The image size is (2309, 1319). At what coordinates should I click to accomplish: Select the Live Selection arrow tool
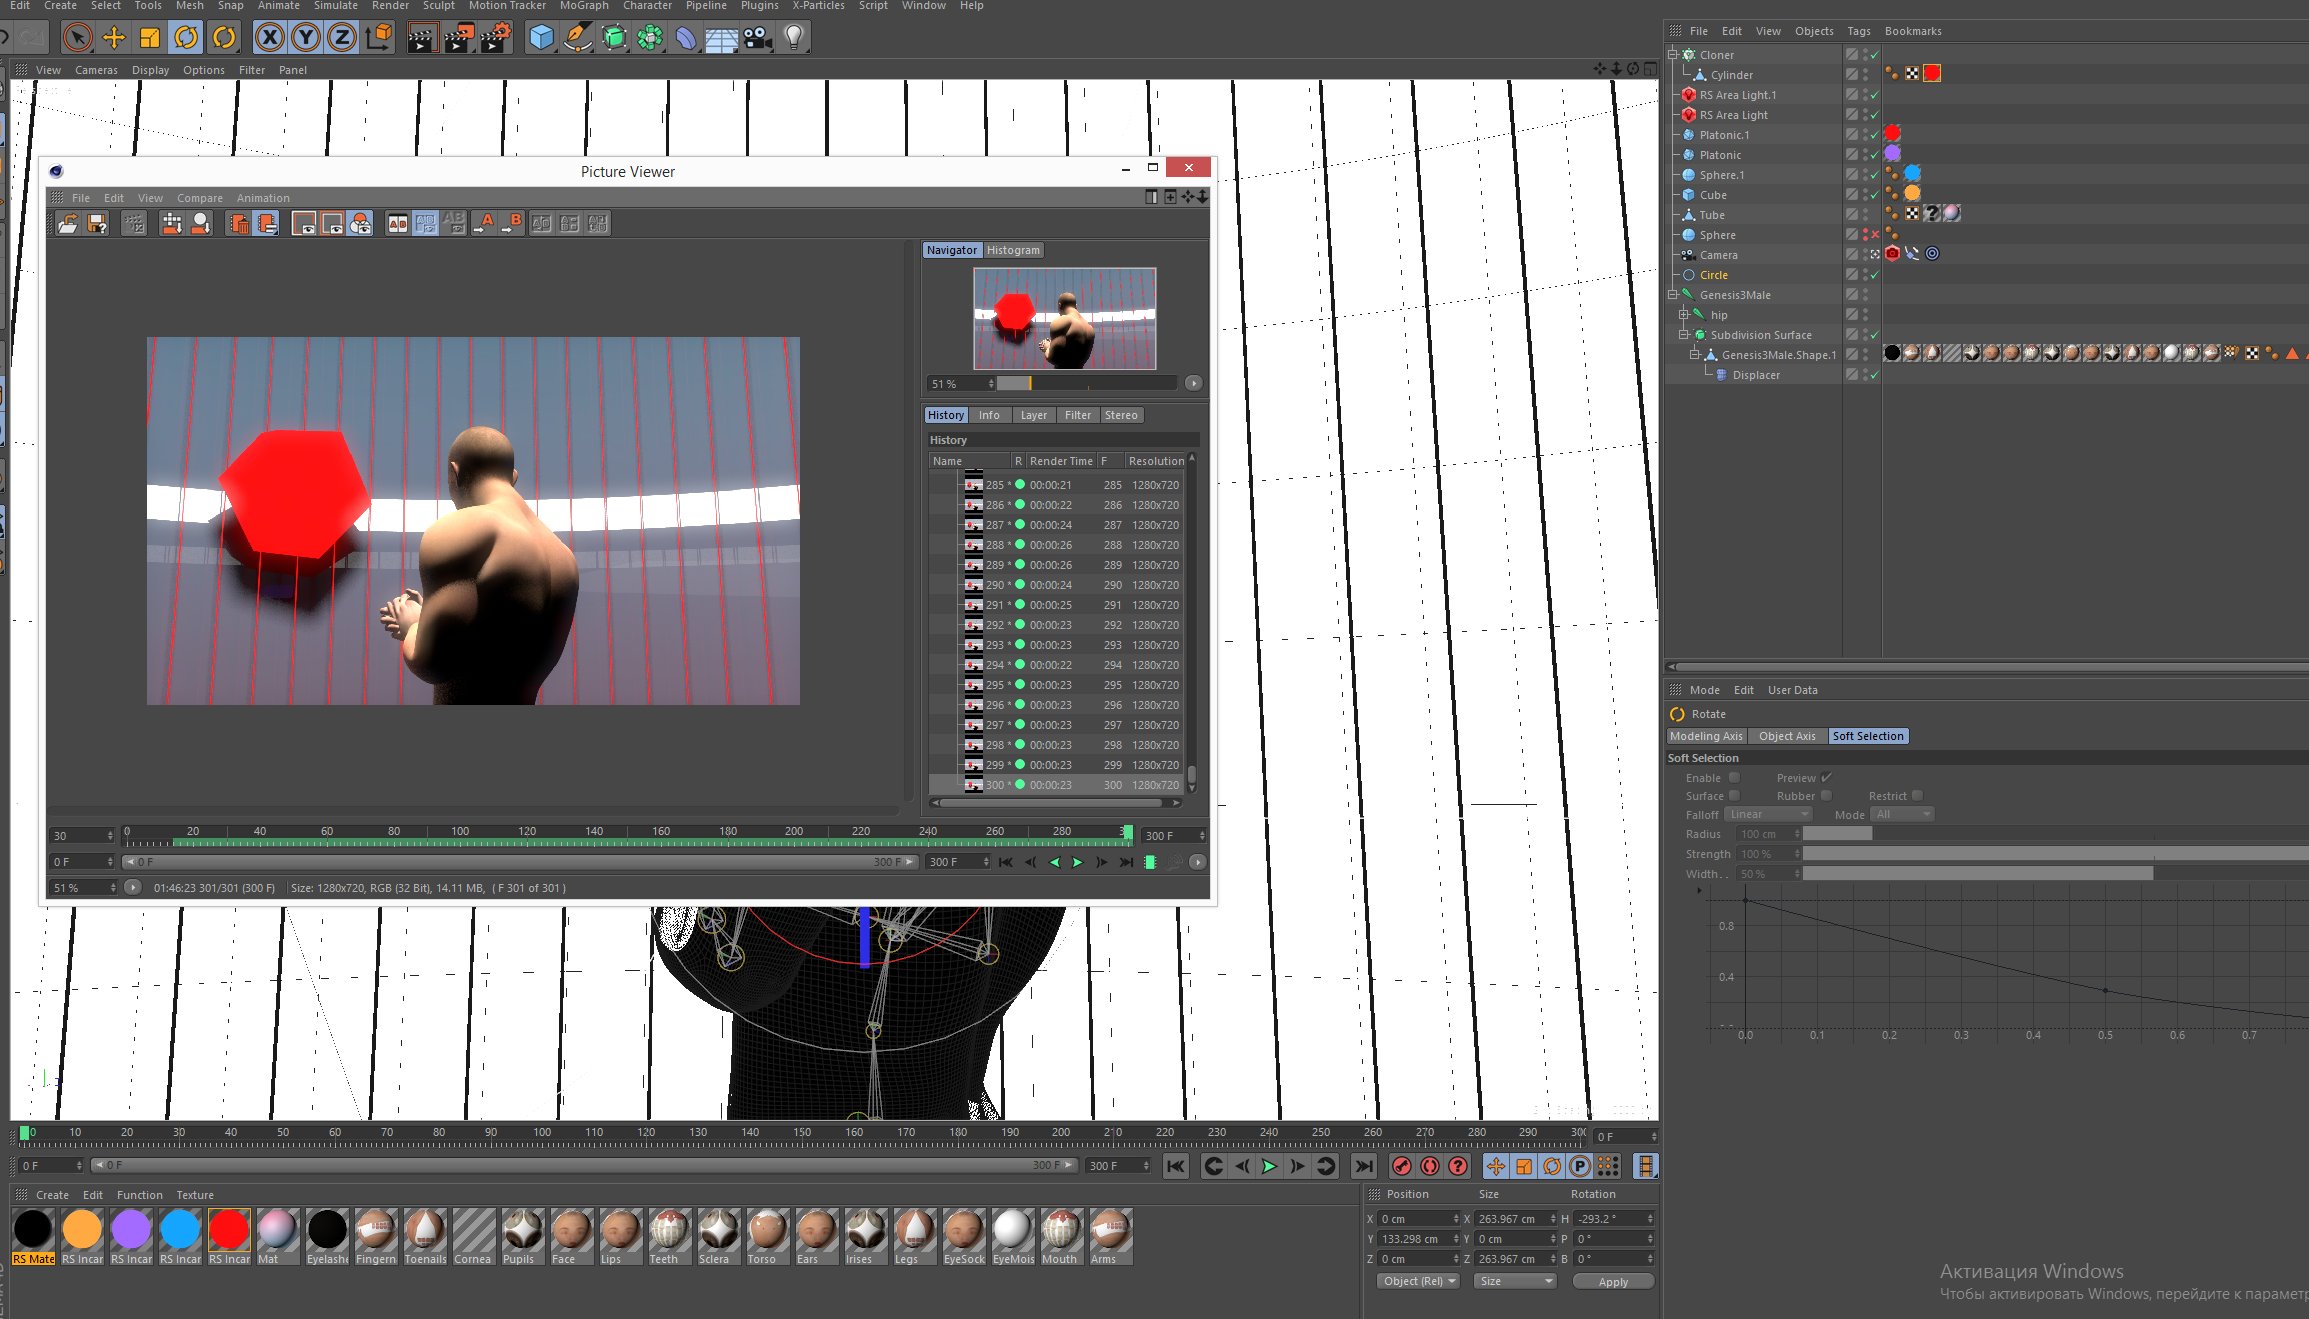click(x=77, y=38)
